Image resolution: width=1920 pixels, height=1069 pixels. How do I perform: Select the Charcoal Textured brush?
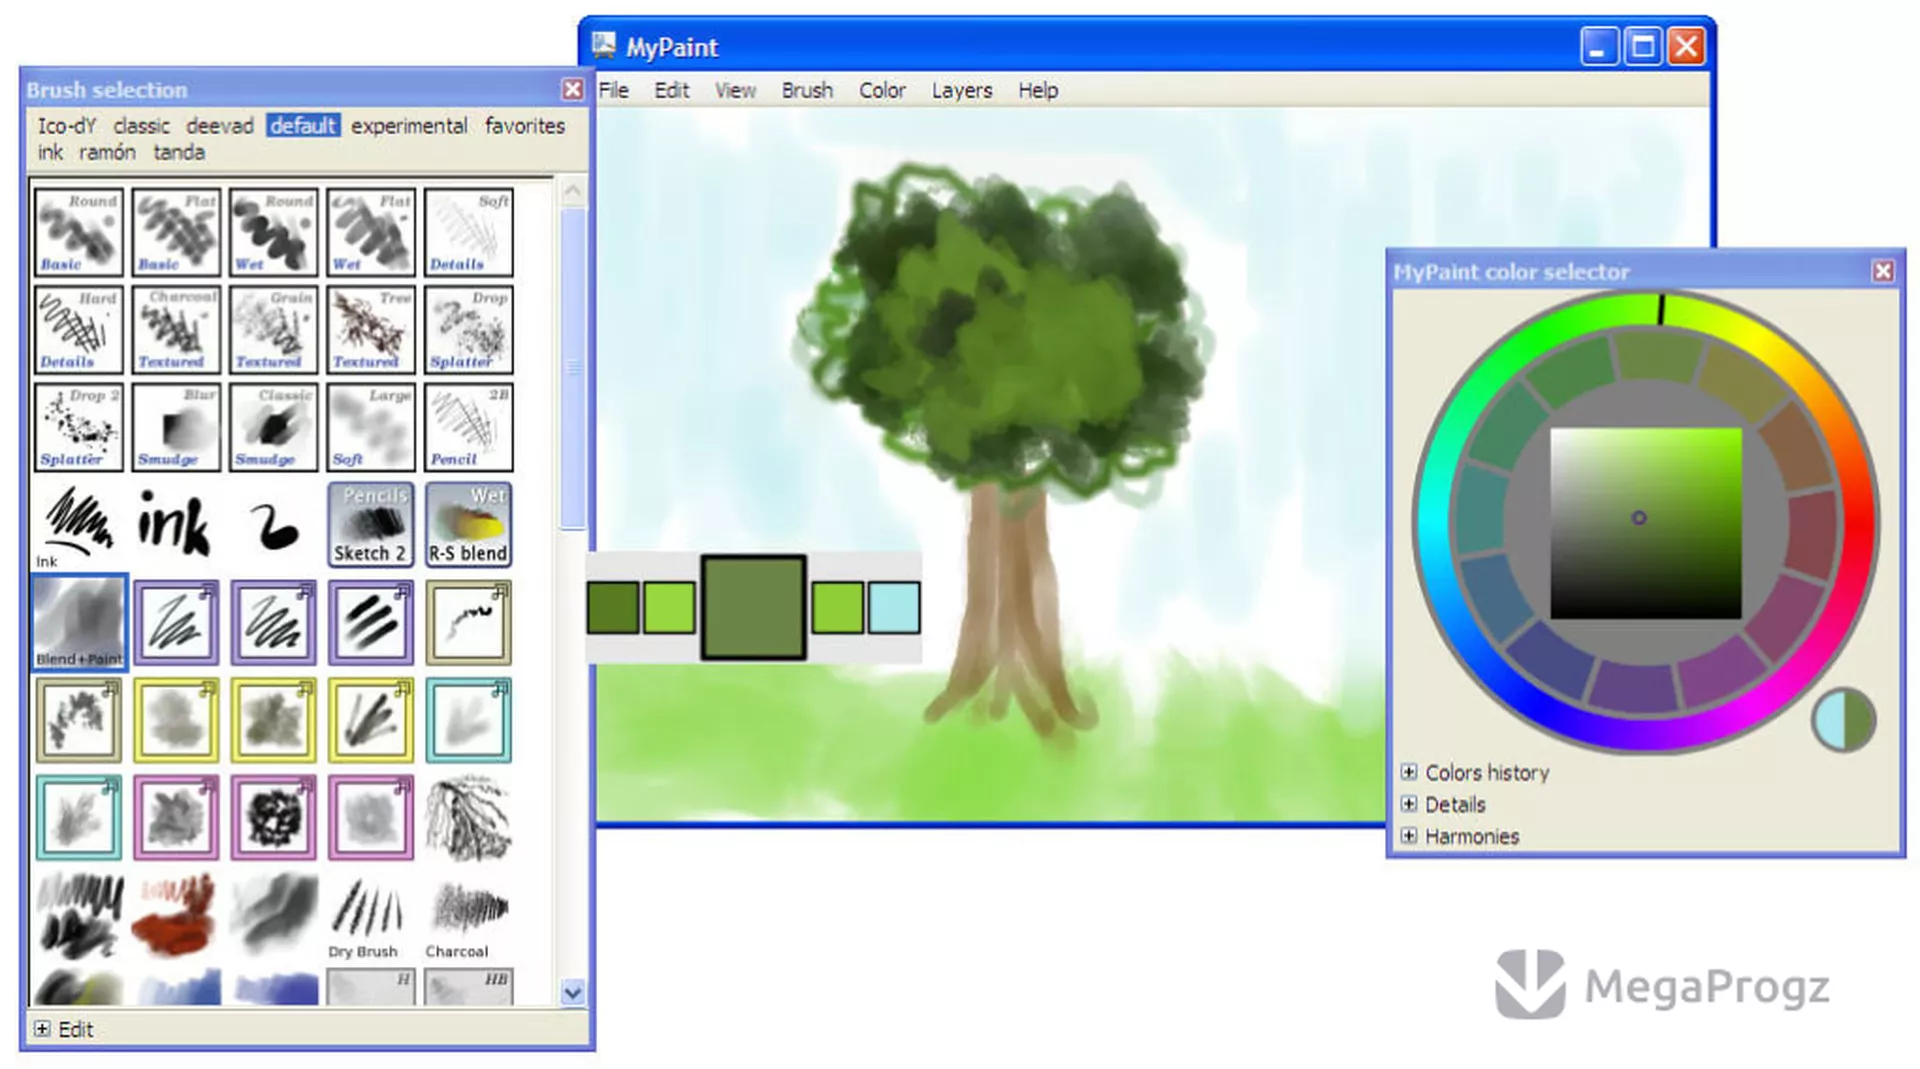point(176,330)
